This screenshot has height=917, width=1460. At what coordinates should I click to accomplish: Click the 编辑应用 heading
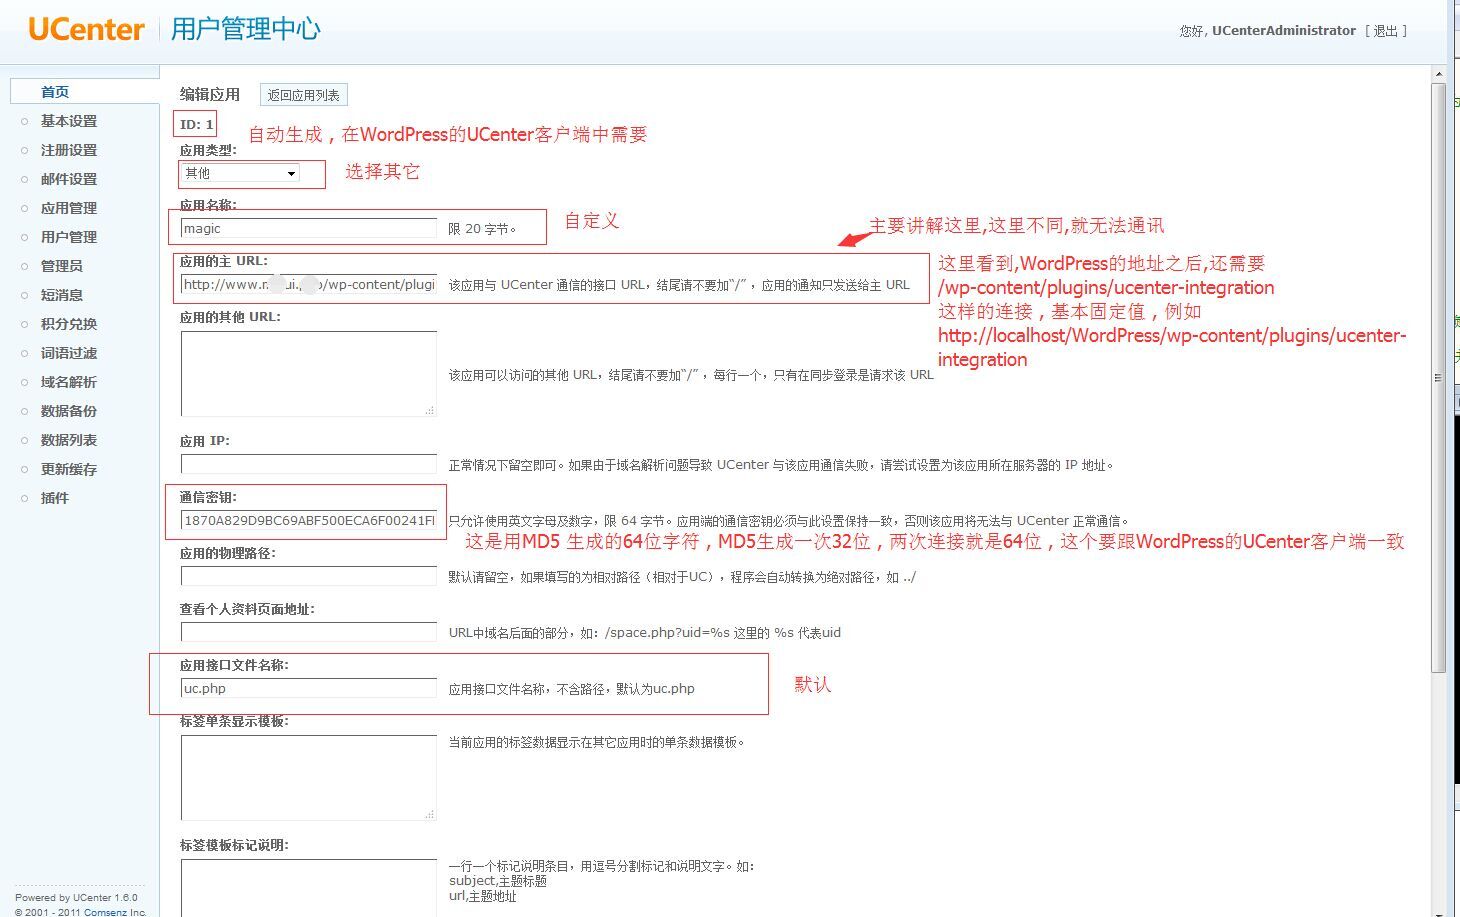(x=210, y=94)
